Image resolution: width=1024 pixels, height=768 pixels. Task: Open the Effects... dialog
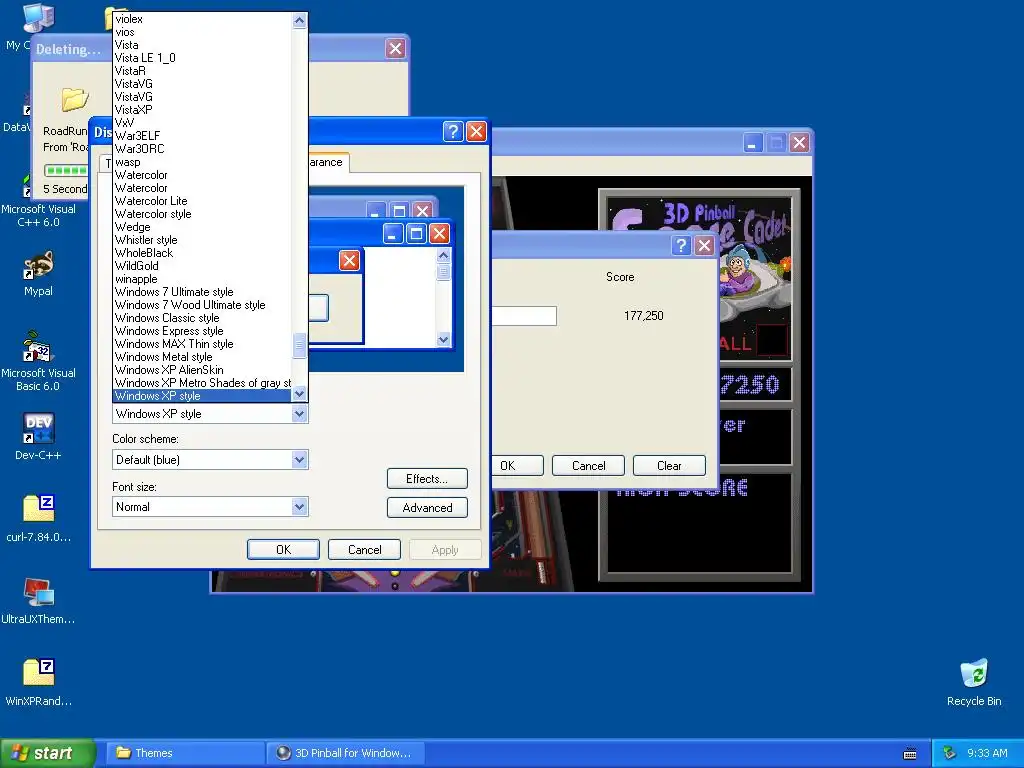[427, 479]
